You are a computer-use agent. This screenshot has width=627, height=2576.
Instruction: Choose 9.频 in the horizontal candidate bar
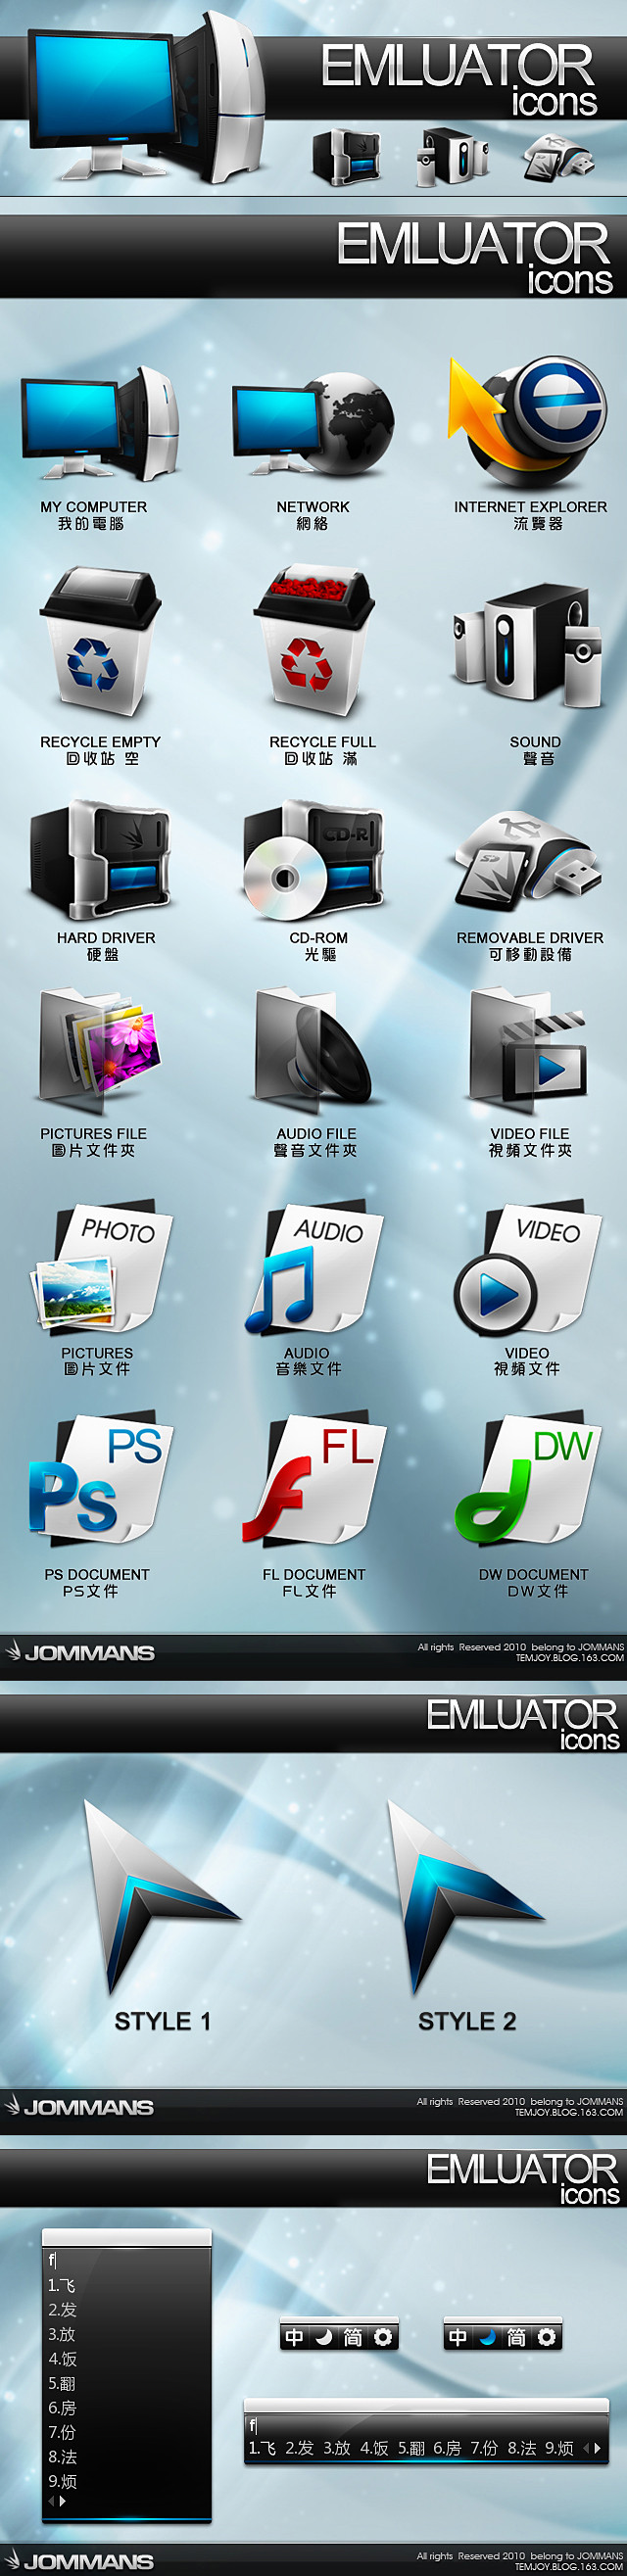559,2448
